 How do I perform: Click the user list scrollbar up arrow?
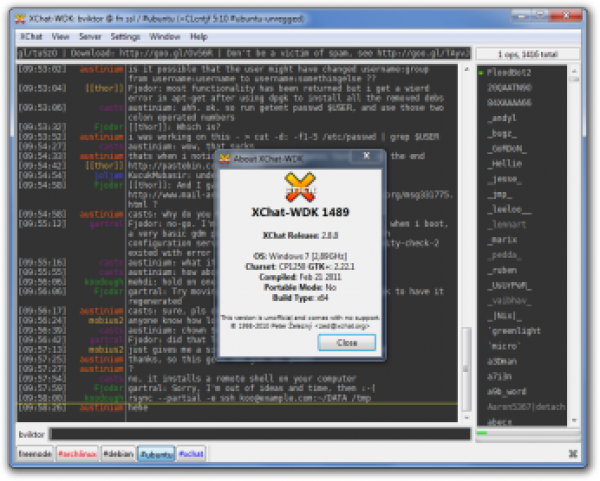pos(574,71)
